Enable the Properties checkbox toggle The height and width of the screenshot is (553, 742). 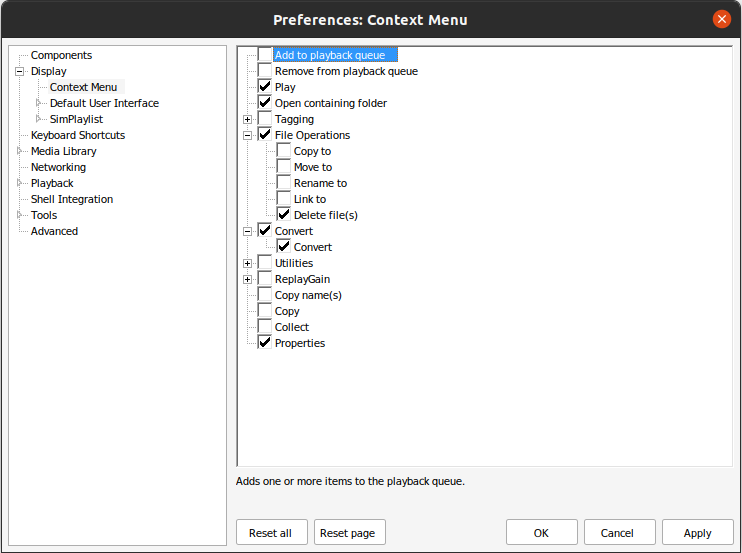[x=265, y=342]
